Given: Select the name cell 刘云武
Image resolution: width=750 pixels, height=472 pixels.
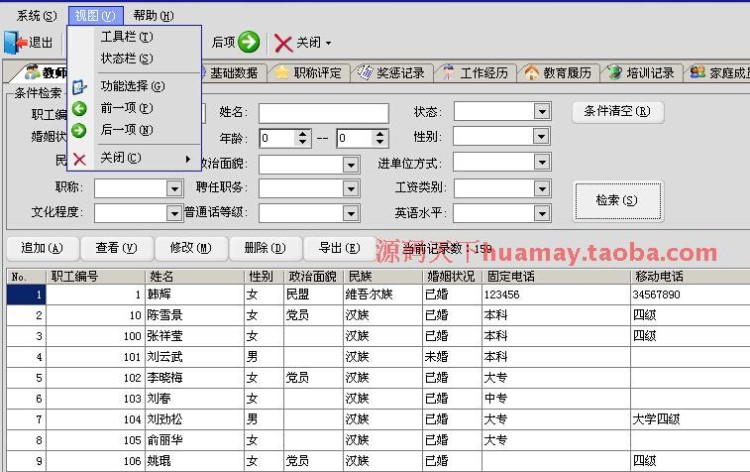Looking at the screenshot, I should point(195,357).
